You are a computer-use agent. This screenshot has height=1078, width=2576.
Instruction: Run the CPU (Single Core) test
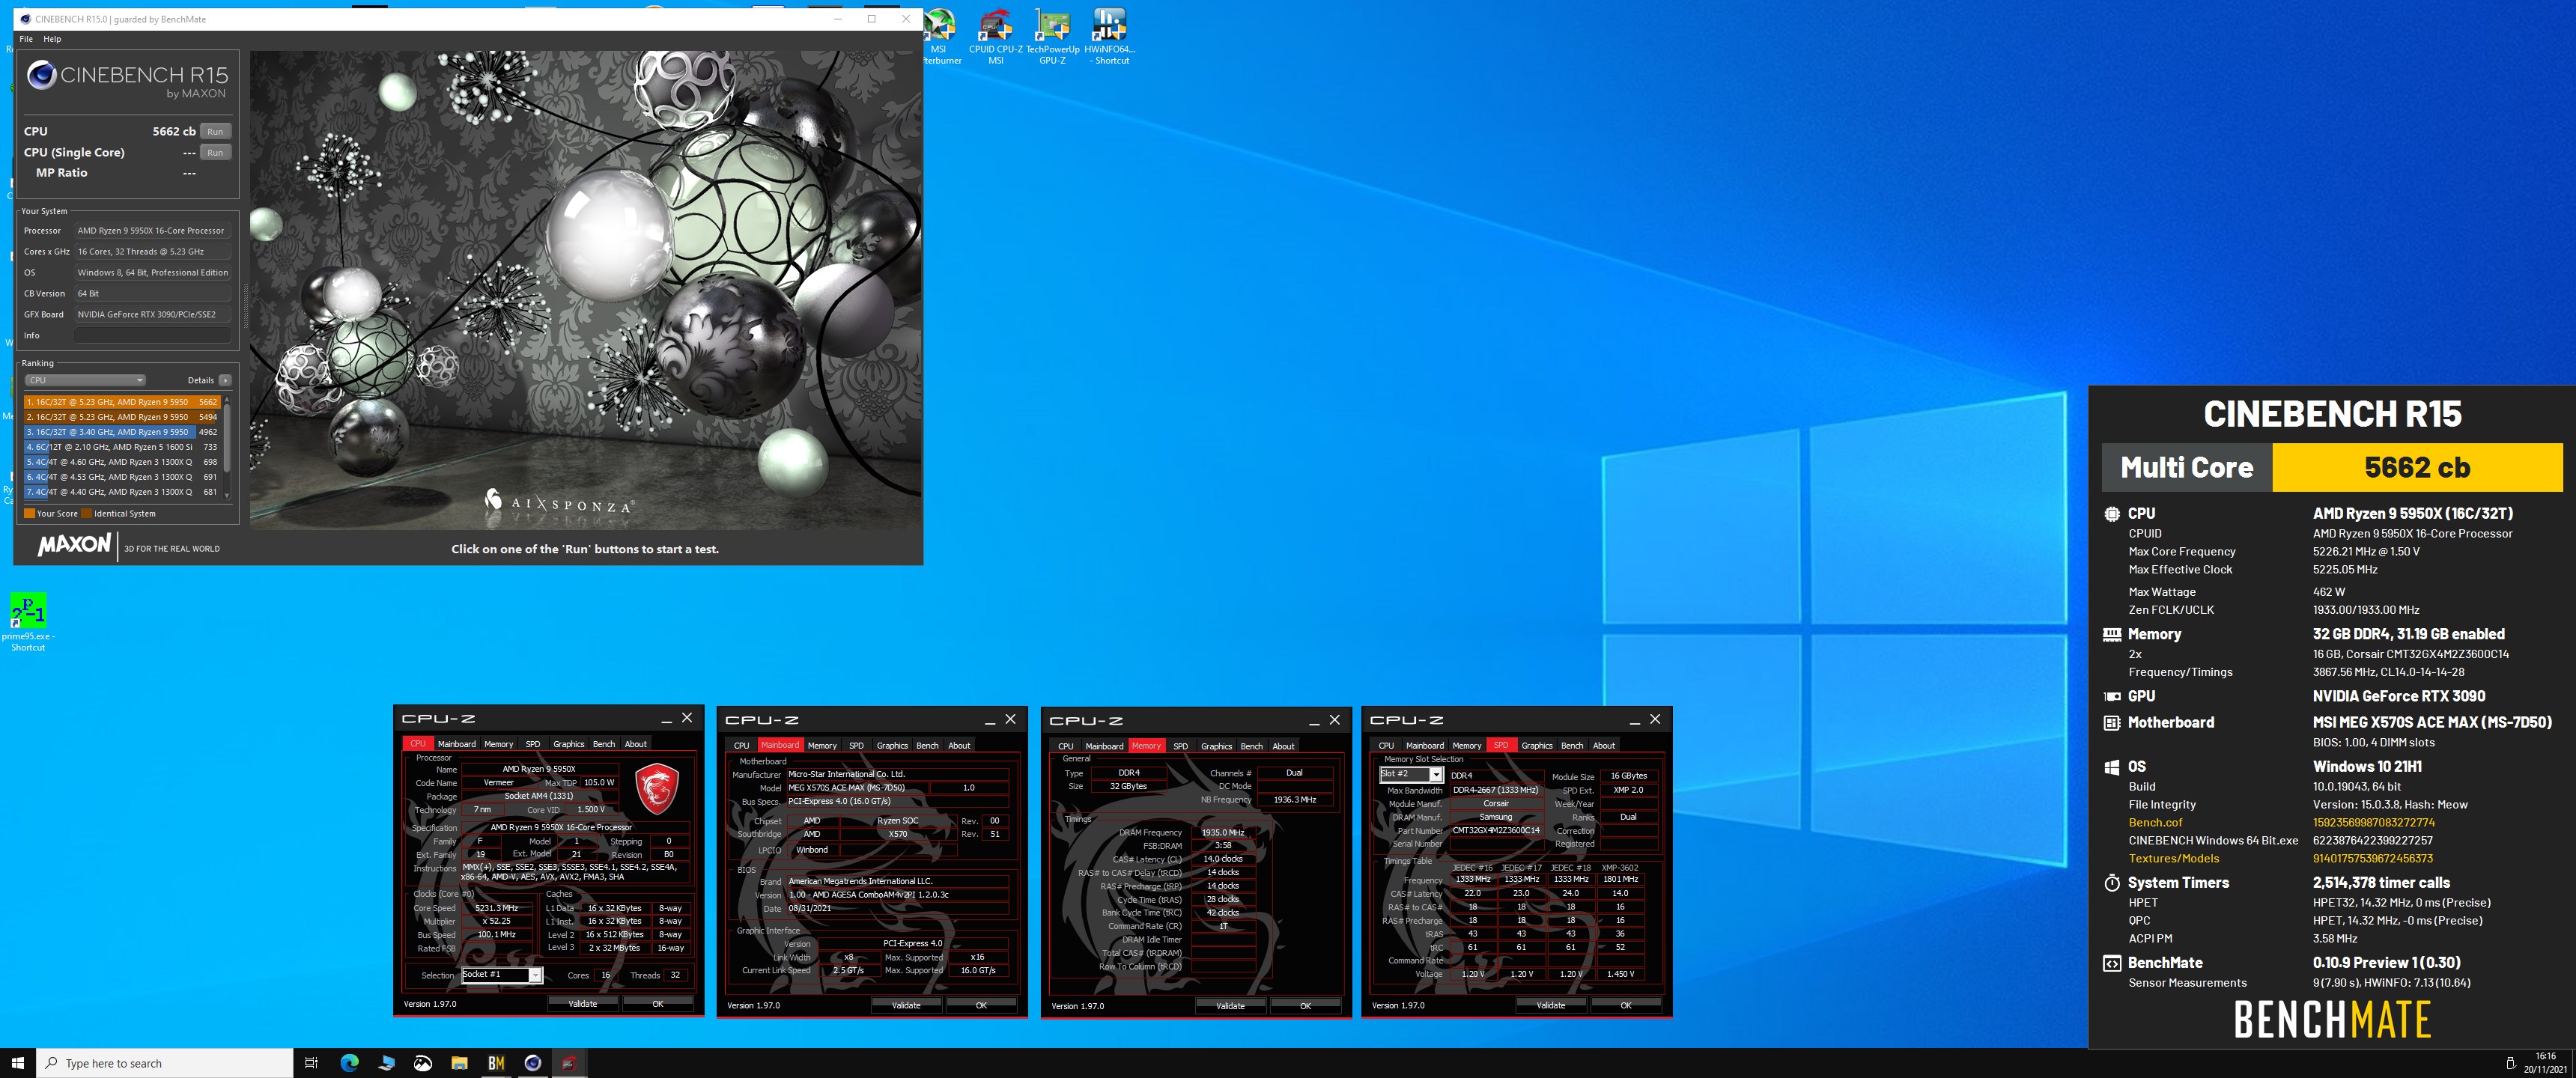[215, 152]
